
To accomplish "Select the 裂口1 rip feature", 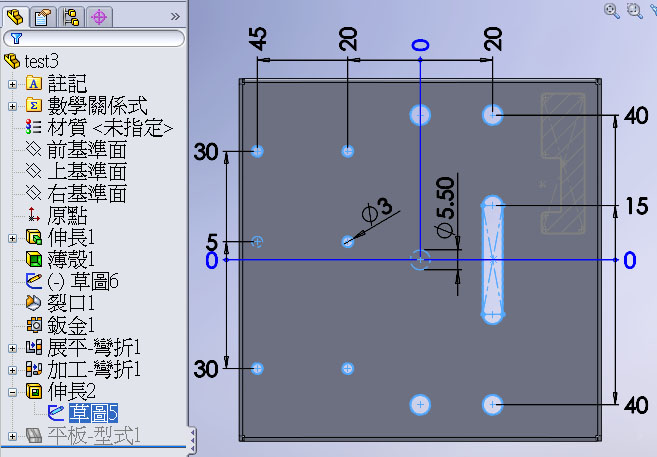I will tap(71, 303).
